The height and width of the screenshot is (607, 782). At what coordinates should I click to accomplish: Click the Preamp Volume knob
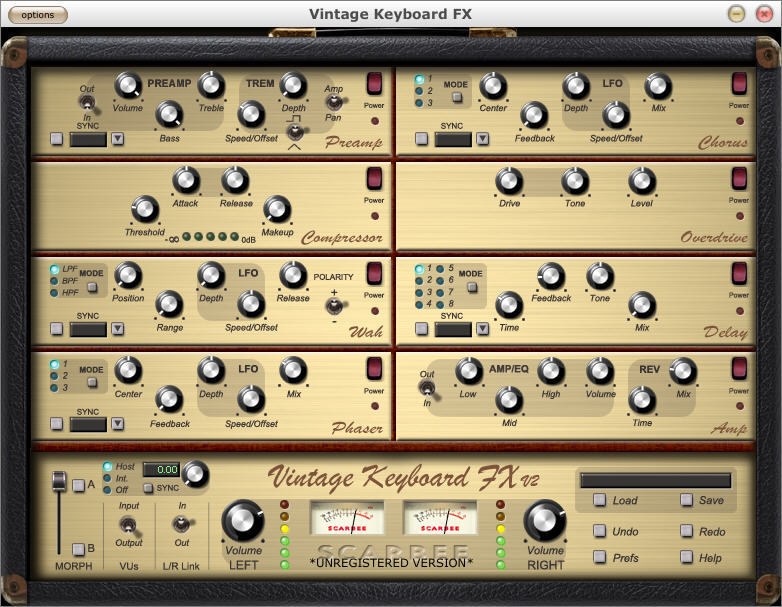point(128,85)
